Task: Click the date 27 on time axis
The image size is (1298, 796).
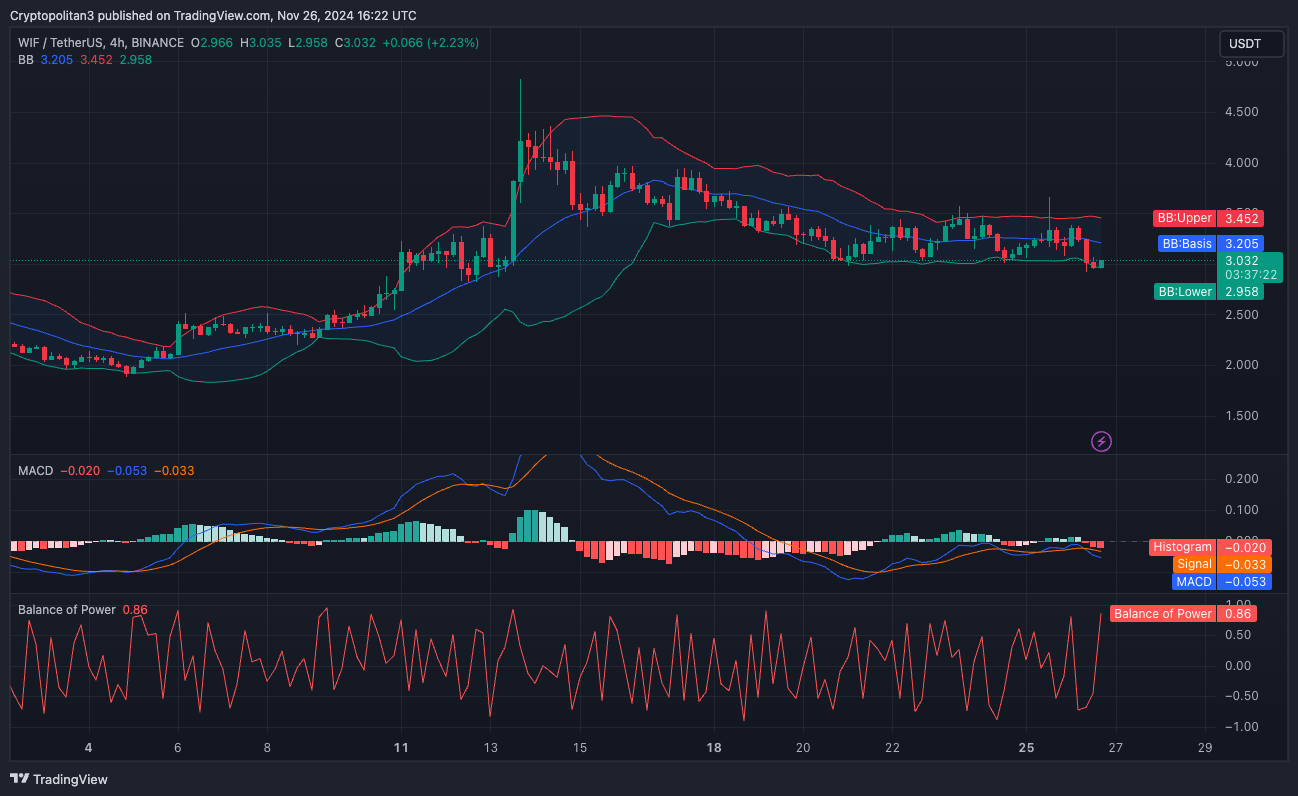Action: coord(1116,747)
